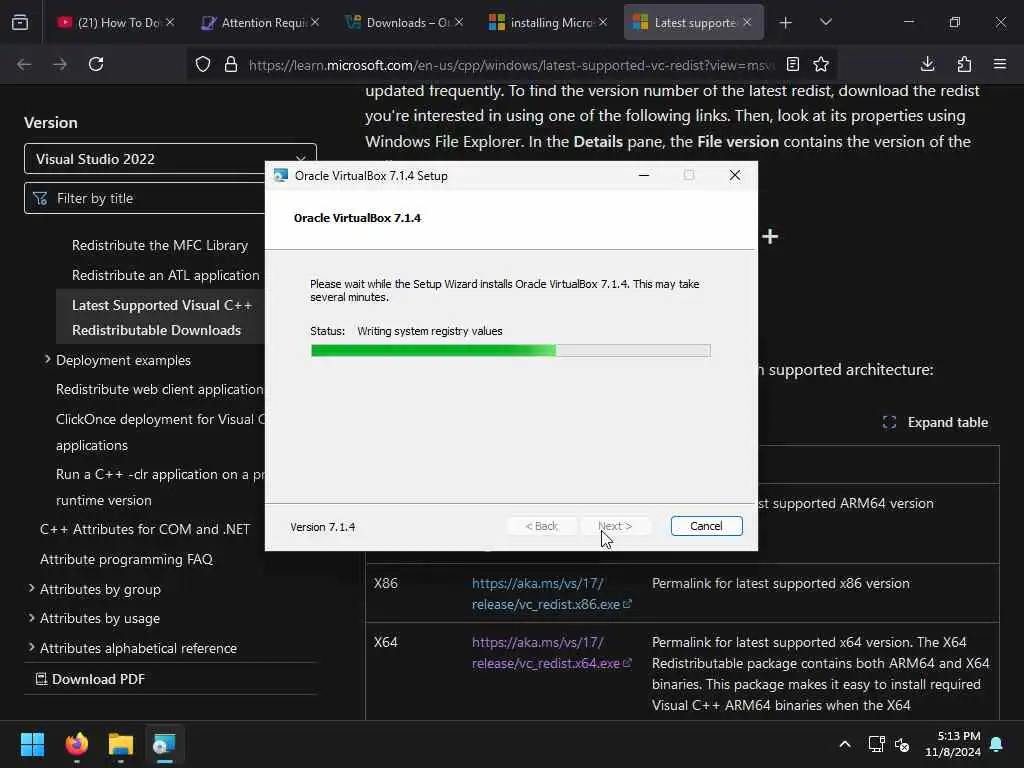Cancel the VirtualBox 7.1.4 setup
This screenshot has width=1024, height=768.
[707, 526]
